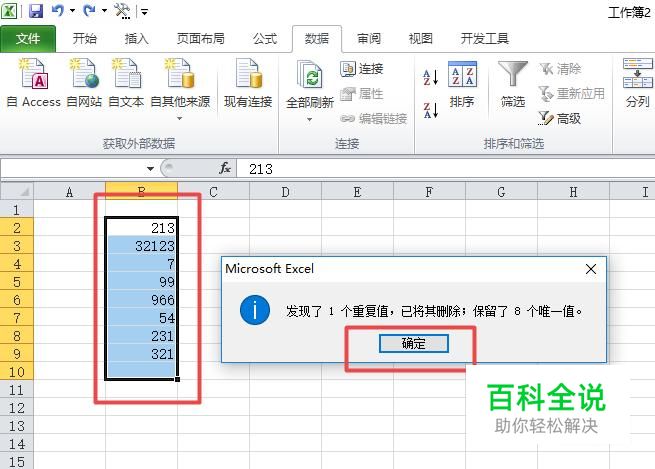The height and width of the screenshot is (469, 655).
Task: Click the 清除 filter button
Action: click(x=560, y=68)
